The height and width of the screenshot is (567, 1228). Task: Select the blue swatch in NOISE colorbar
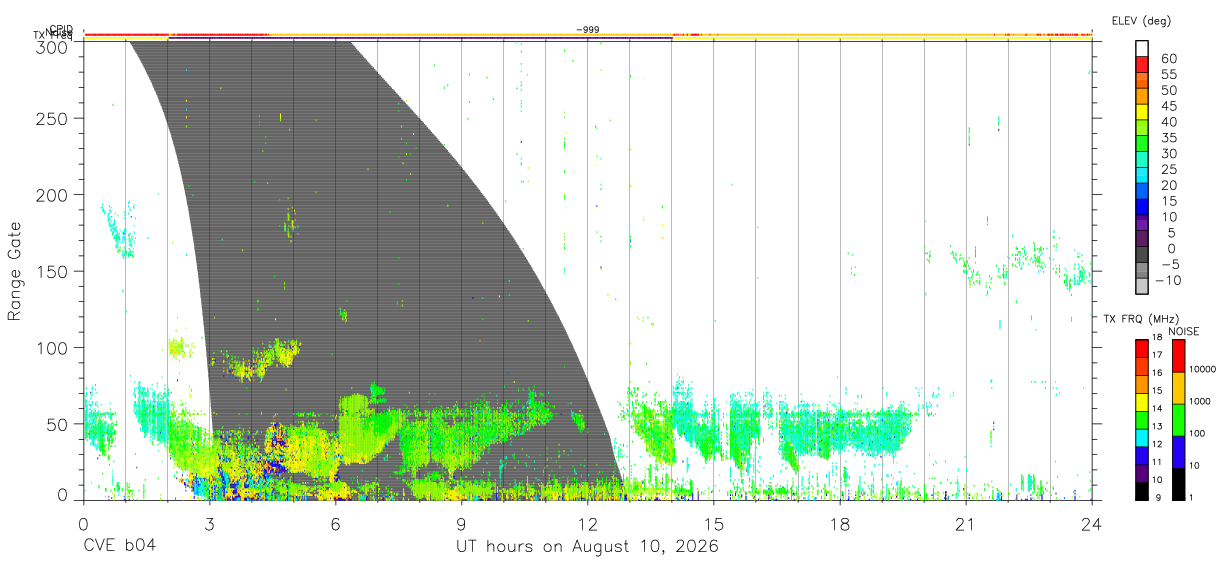click(x=1178, y=451)
